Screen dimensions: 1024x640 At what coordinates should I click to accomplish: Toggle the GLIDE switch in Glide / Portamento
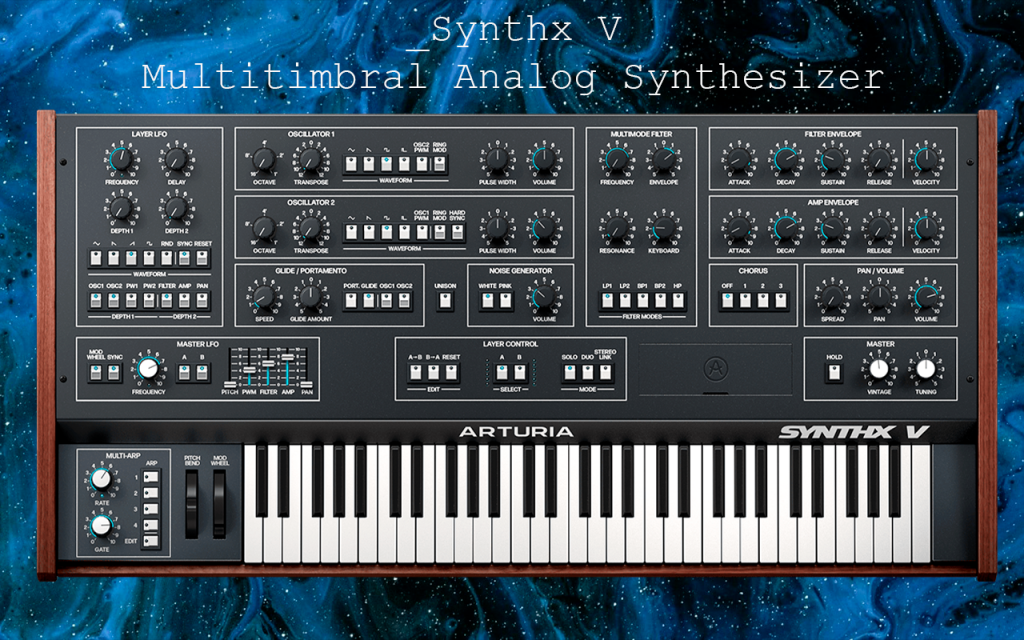pos(369,300)
